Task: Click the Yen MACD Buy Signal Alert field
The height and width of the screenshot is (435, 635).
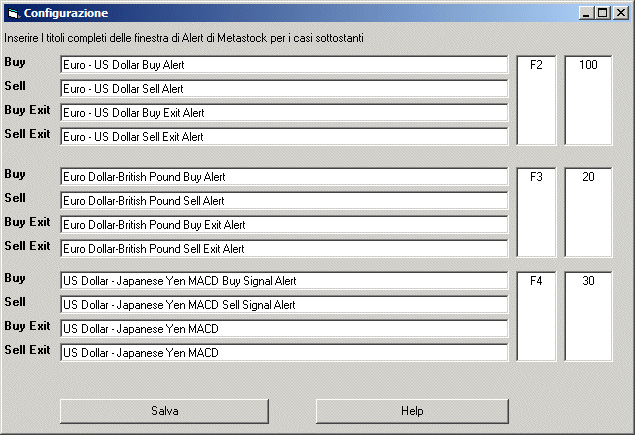Action: point(284,281)
